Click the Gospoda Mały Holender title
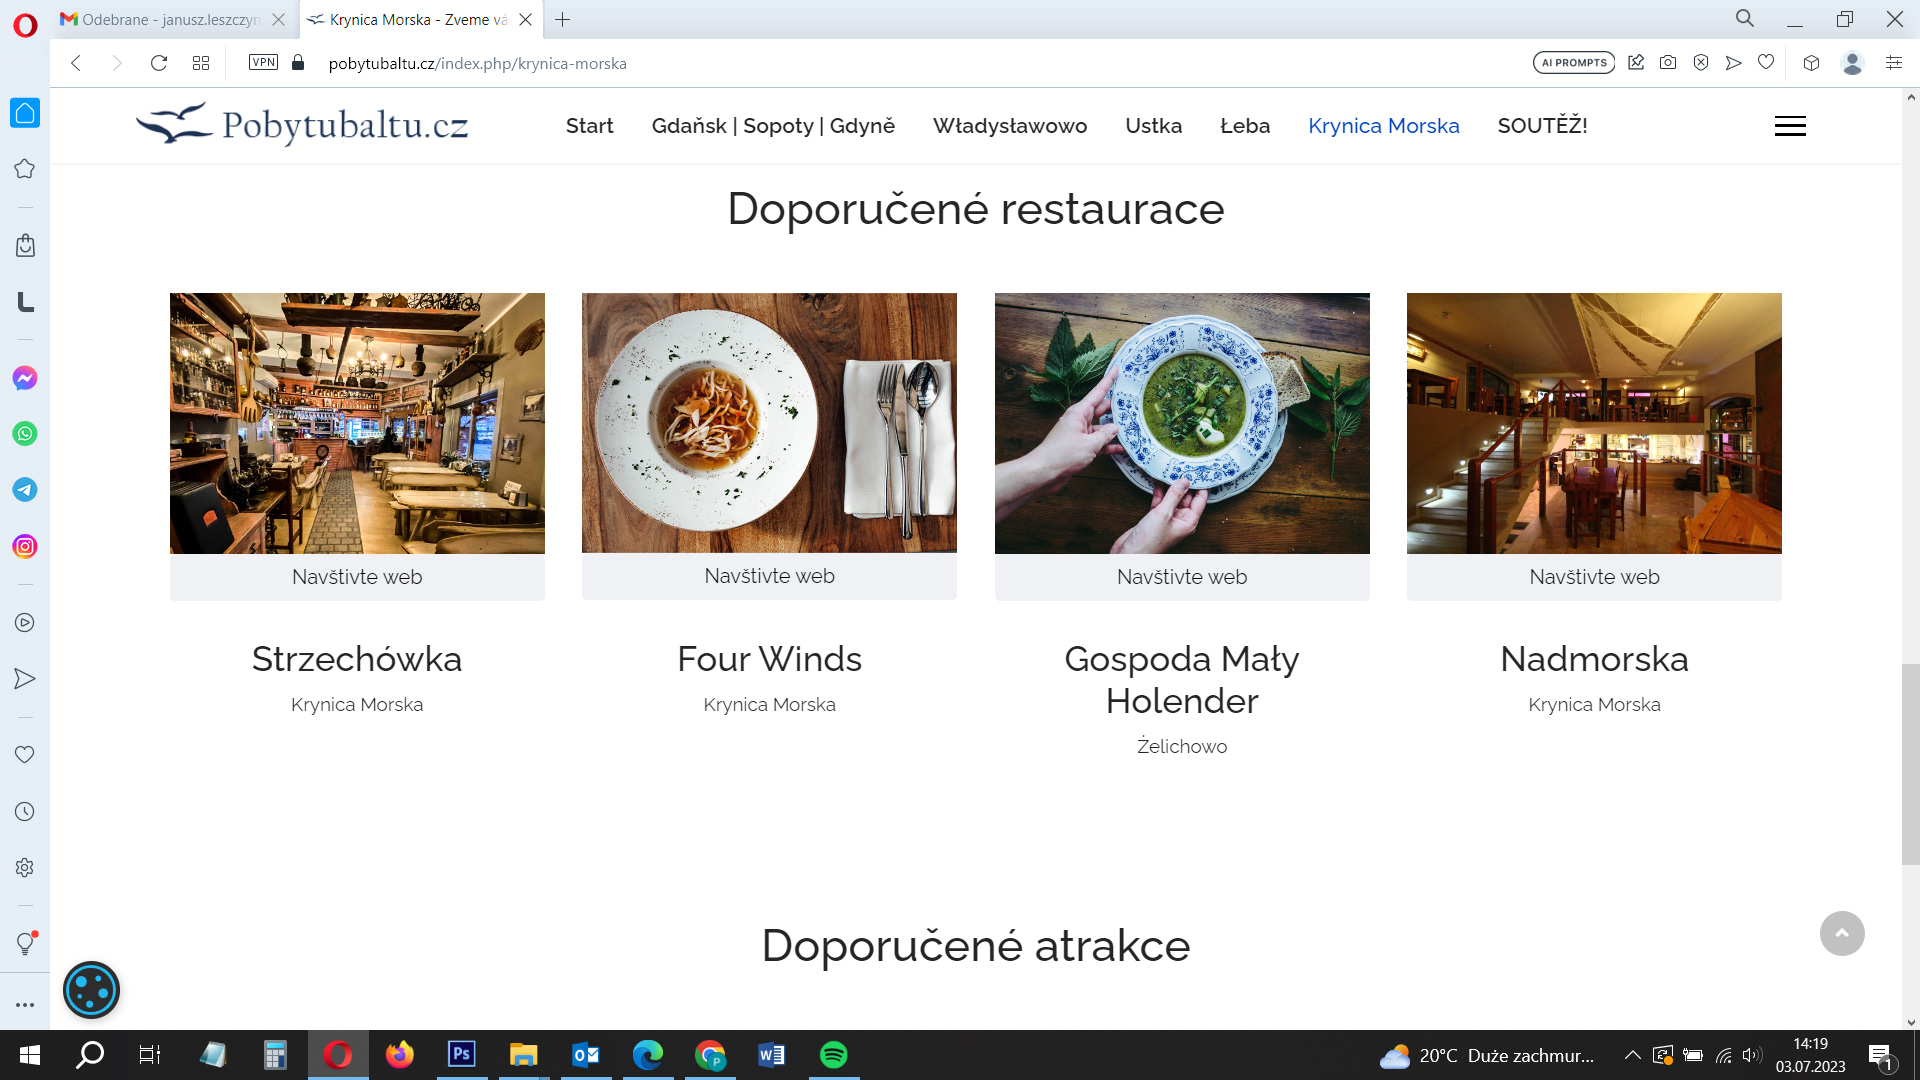Screen dimensions: 1920x1080 [x=1182, y=680]
